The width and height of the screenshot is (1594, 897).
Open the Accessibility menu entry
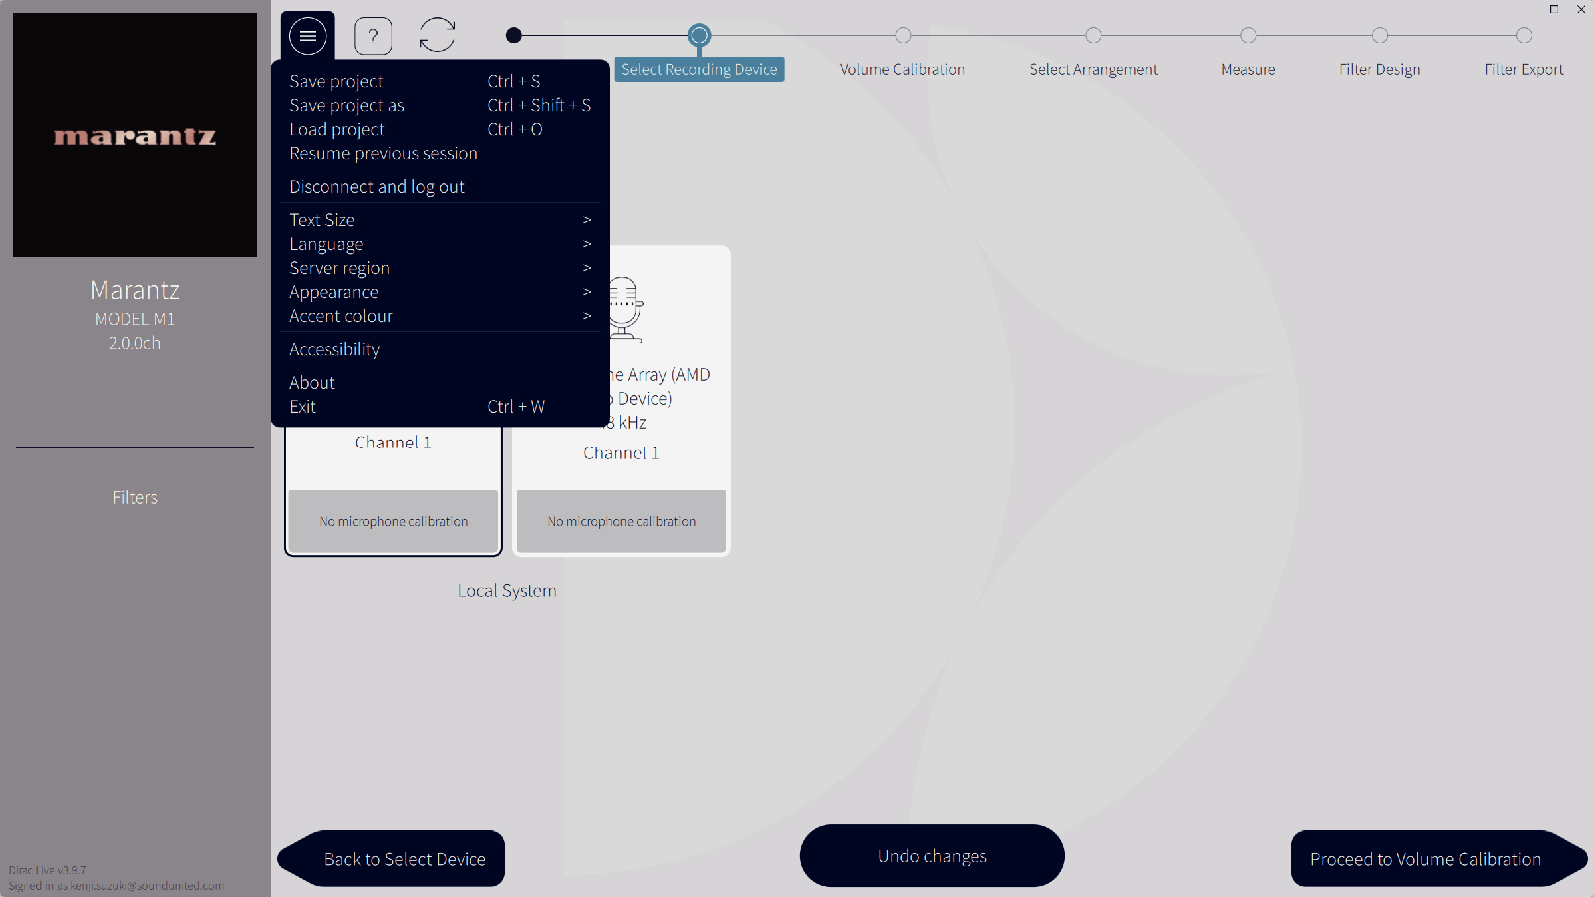tap(441, 349)
